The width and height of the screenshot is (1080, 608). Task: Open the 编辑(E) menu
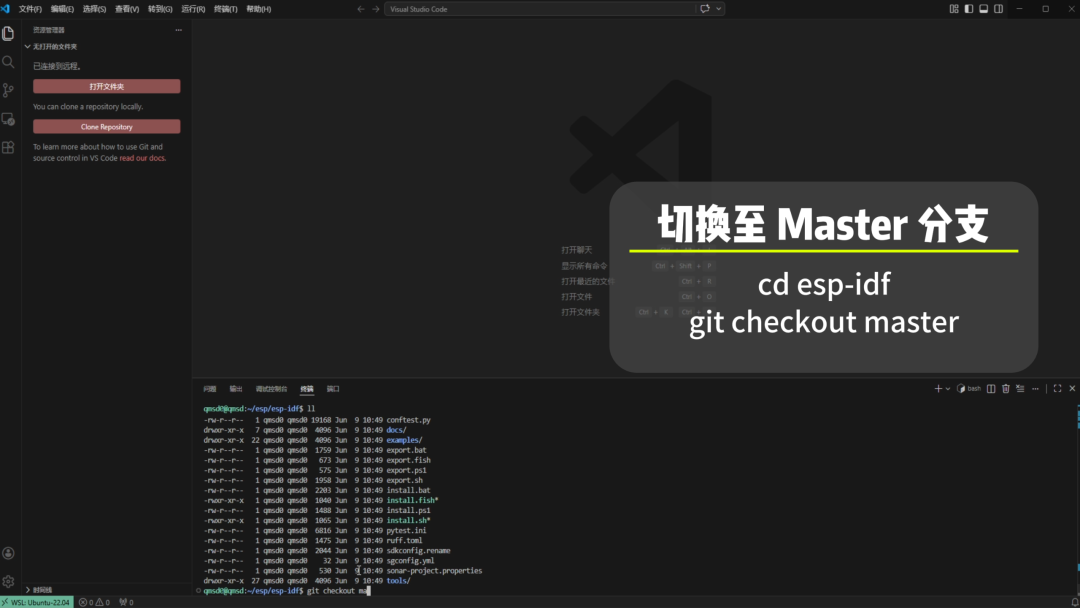click(x=62, y=9)
